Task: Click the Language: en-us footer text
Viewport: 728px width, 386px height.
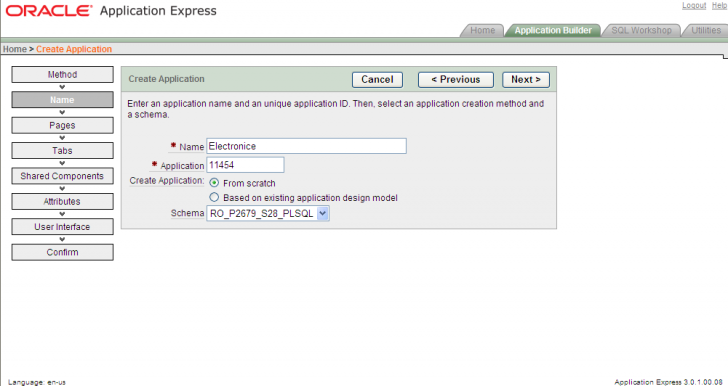Action: click(37, 382)
